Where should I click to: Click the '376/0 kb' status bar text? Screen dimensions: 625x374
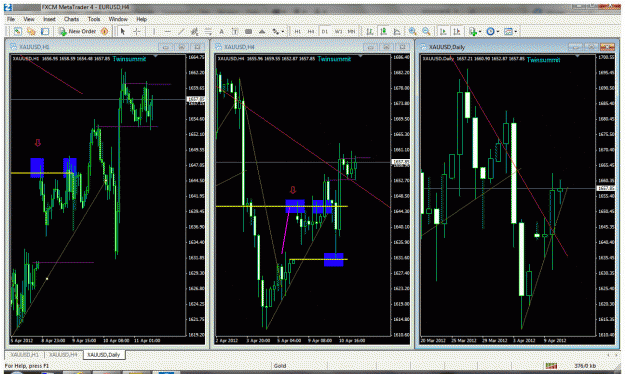585,366
